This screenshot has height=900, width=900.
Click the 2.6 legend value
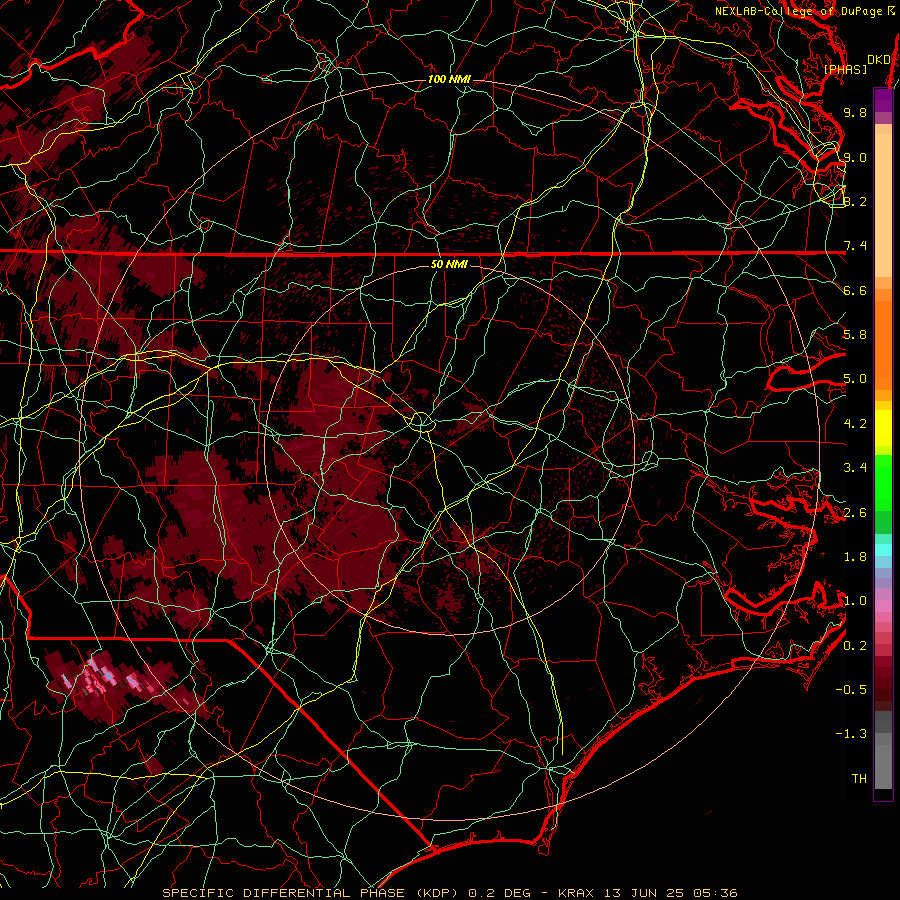click(x=855, y=513)
